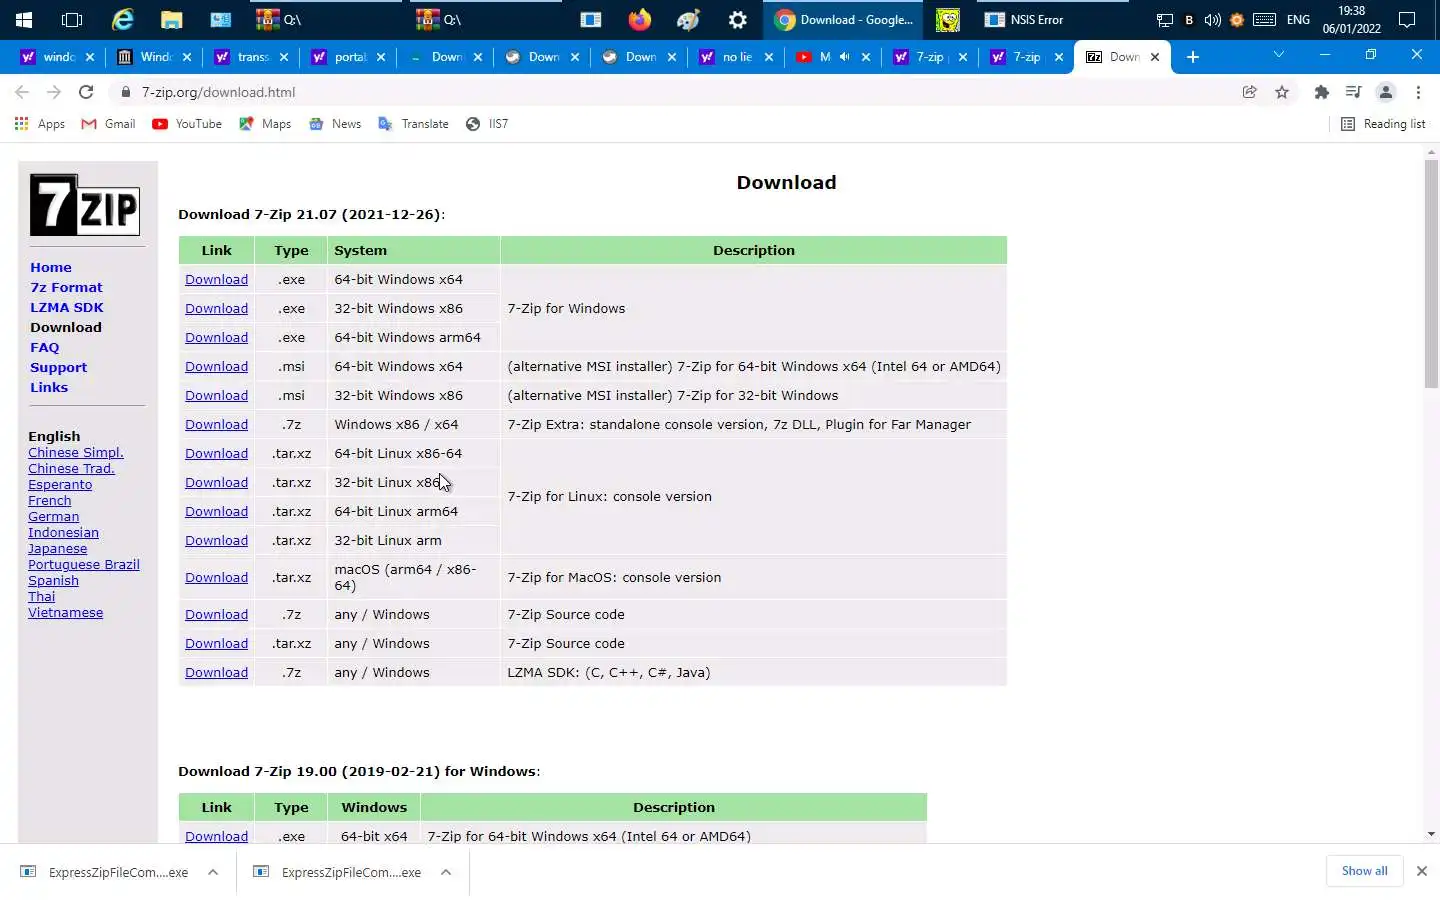The image size is (1440, 900).
Task: Go to Home in the sidebar
Action: click(51, 267)
